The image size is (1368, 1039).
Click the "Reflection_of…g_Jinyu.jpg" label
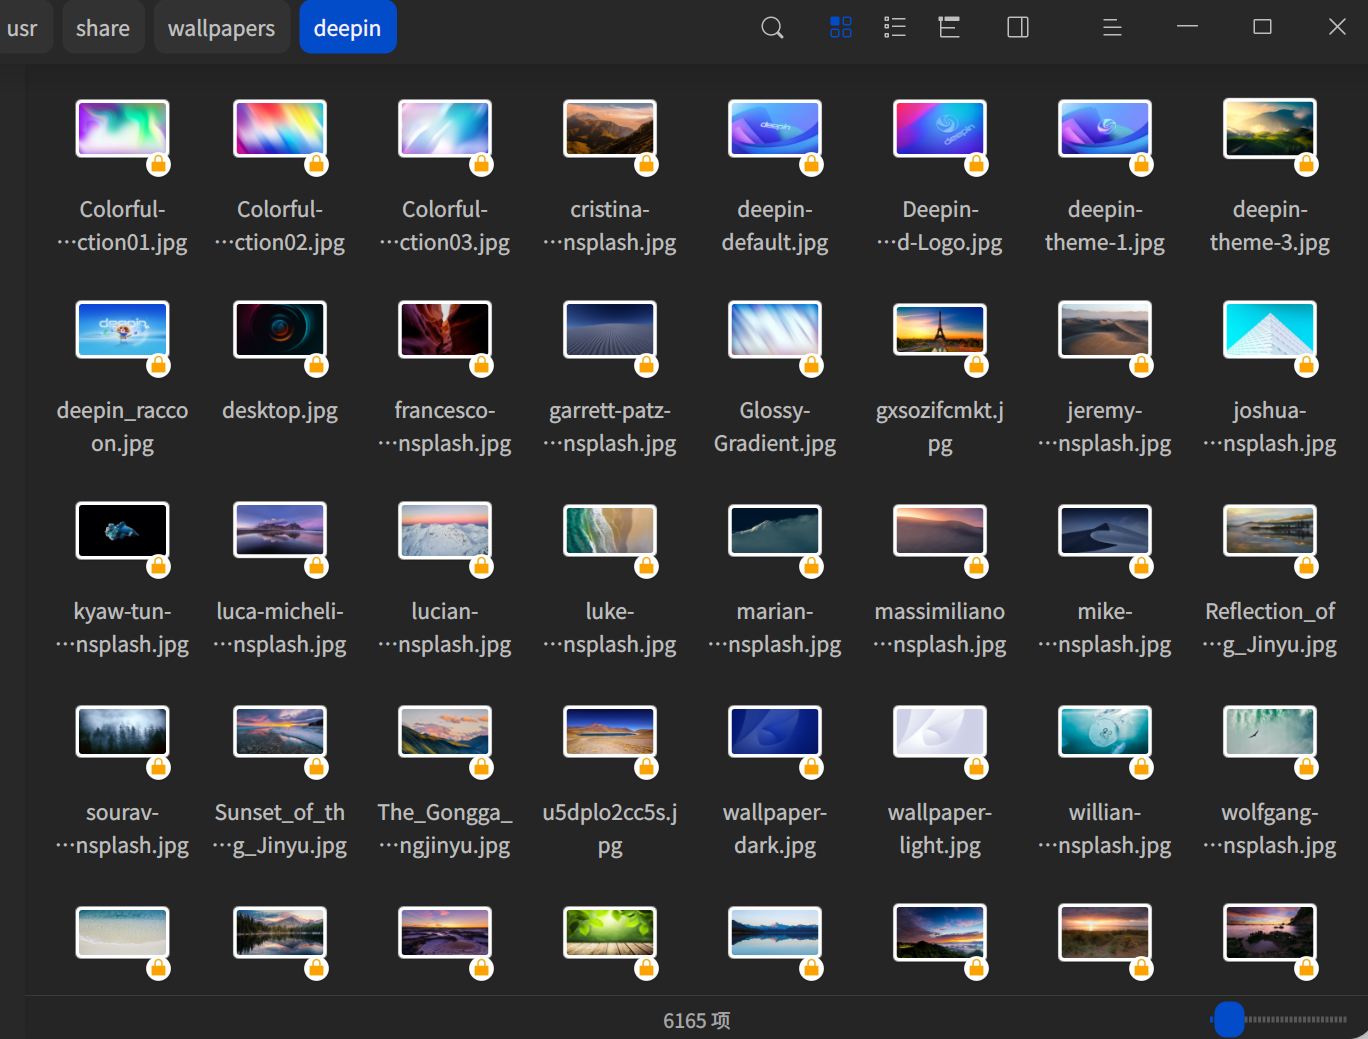(1270, 628)
